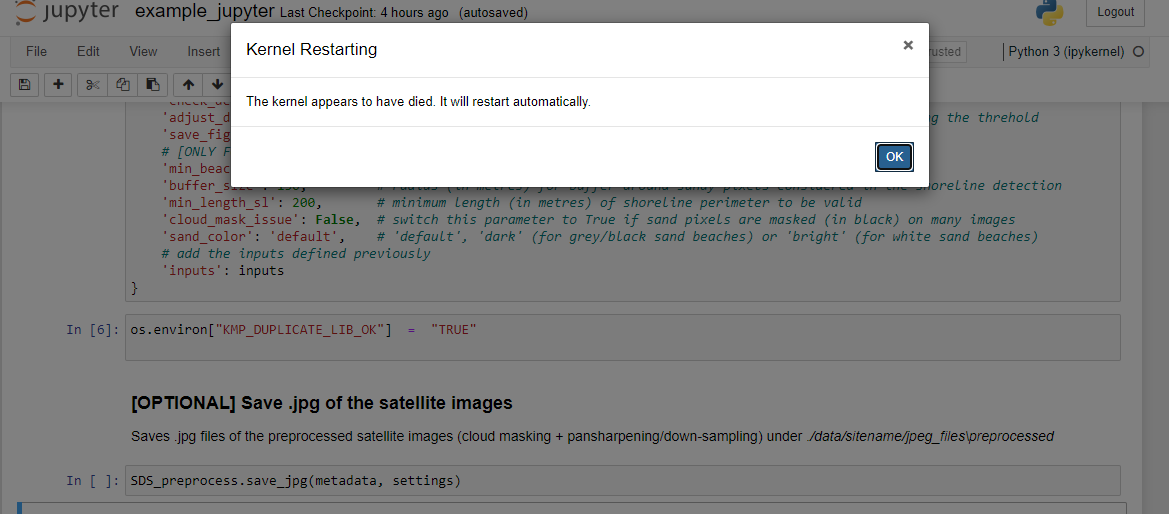Click the save notebook icon
Image resolution: width=1169 pixels, height=514 pixels.
coord(24,84)
